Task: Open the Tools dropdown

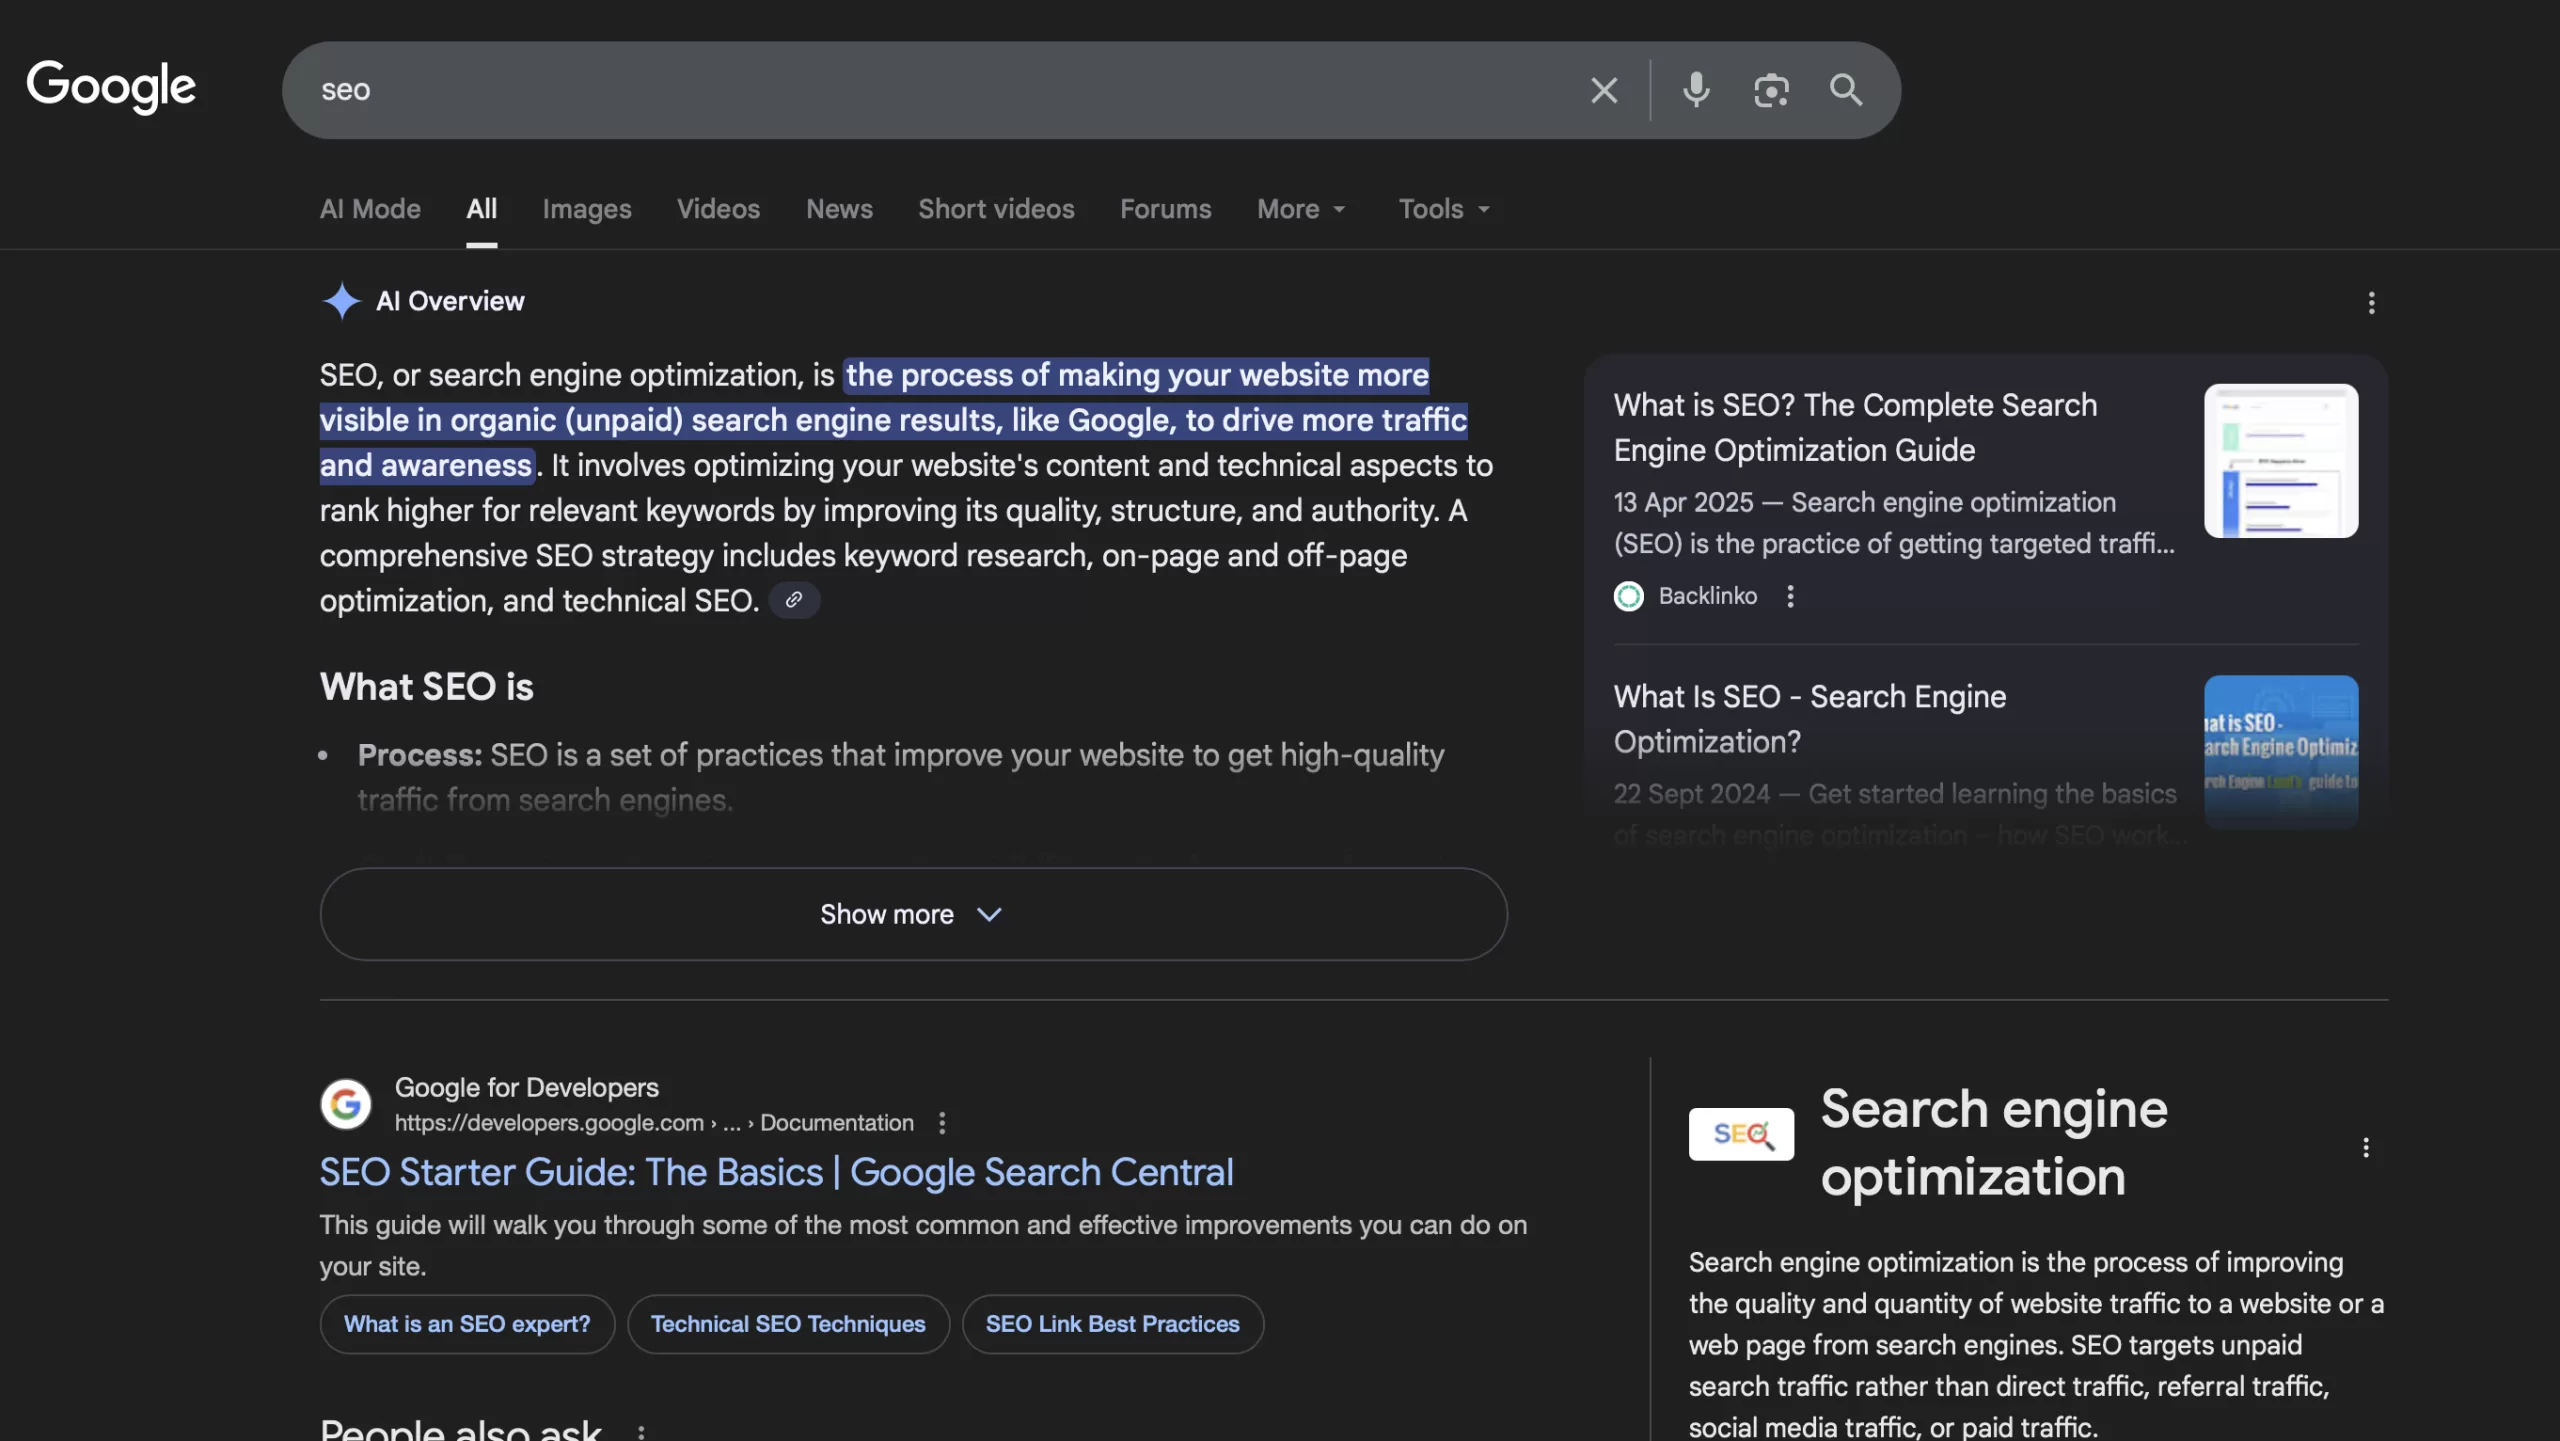Action: pyautogui.click(x=1443, y=209)
